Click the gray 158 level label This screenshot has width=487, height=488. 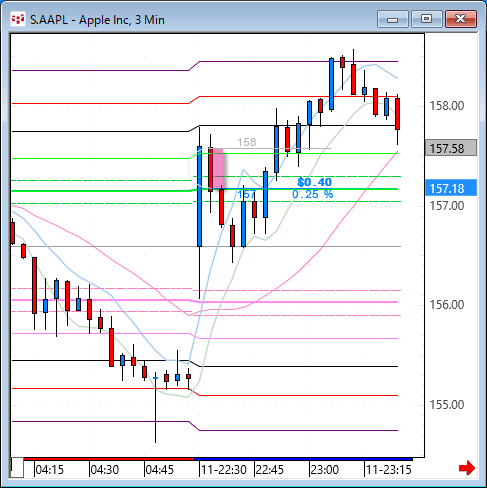tap(247, 142)
